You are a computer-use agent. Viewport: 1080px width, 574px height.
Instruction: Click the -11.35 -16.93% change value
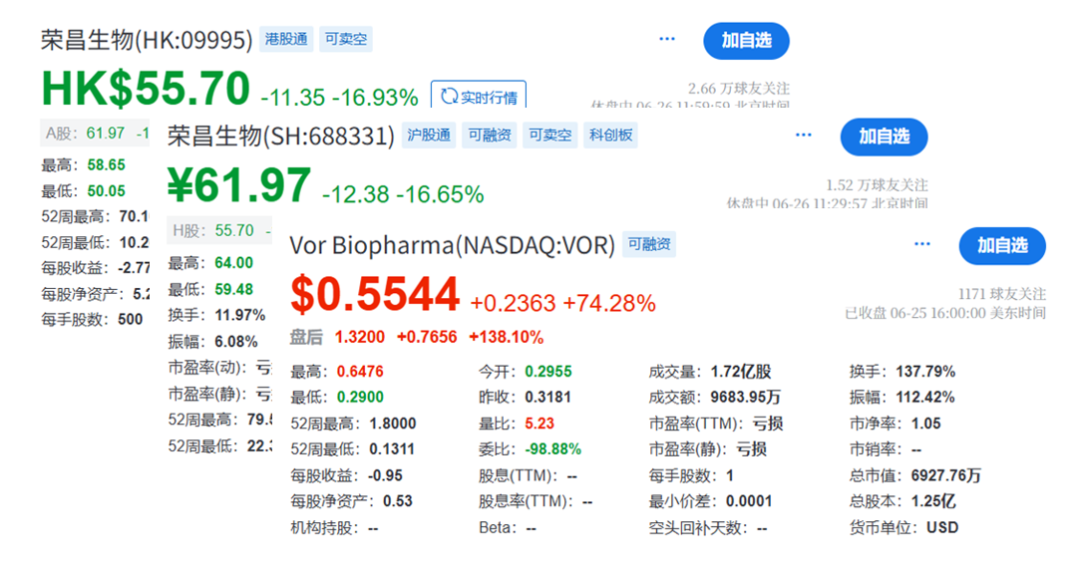pyautogui.click(x=340, y=97)
